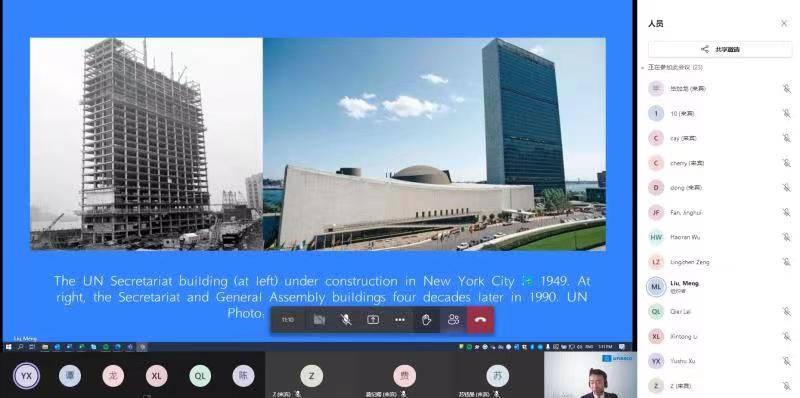Hang up with the red phone button
The width and height of the screenshot is (800, 398).
(480, 320)
